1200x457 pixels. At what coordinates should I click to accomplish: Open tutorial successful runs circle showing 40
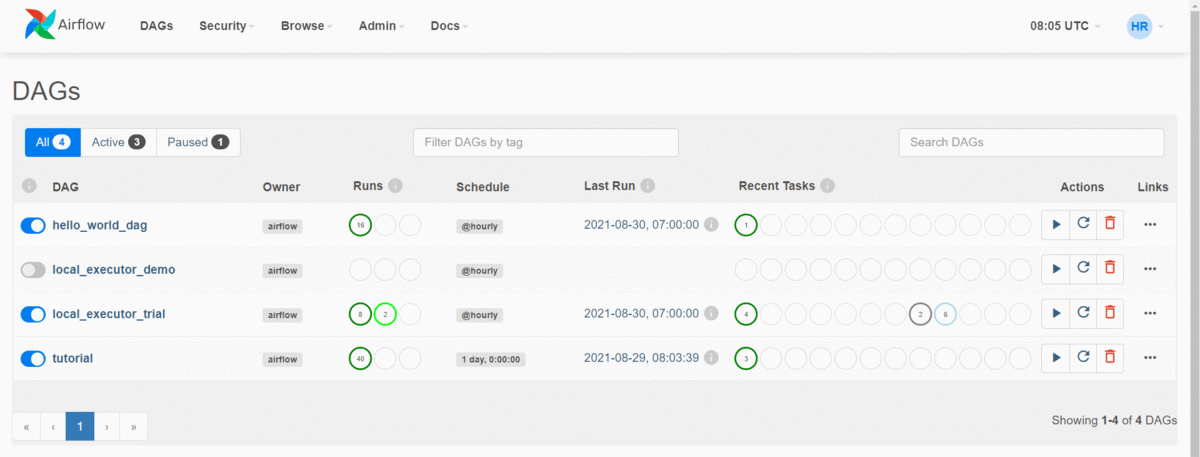tap(360, 358)
